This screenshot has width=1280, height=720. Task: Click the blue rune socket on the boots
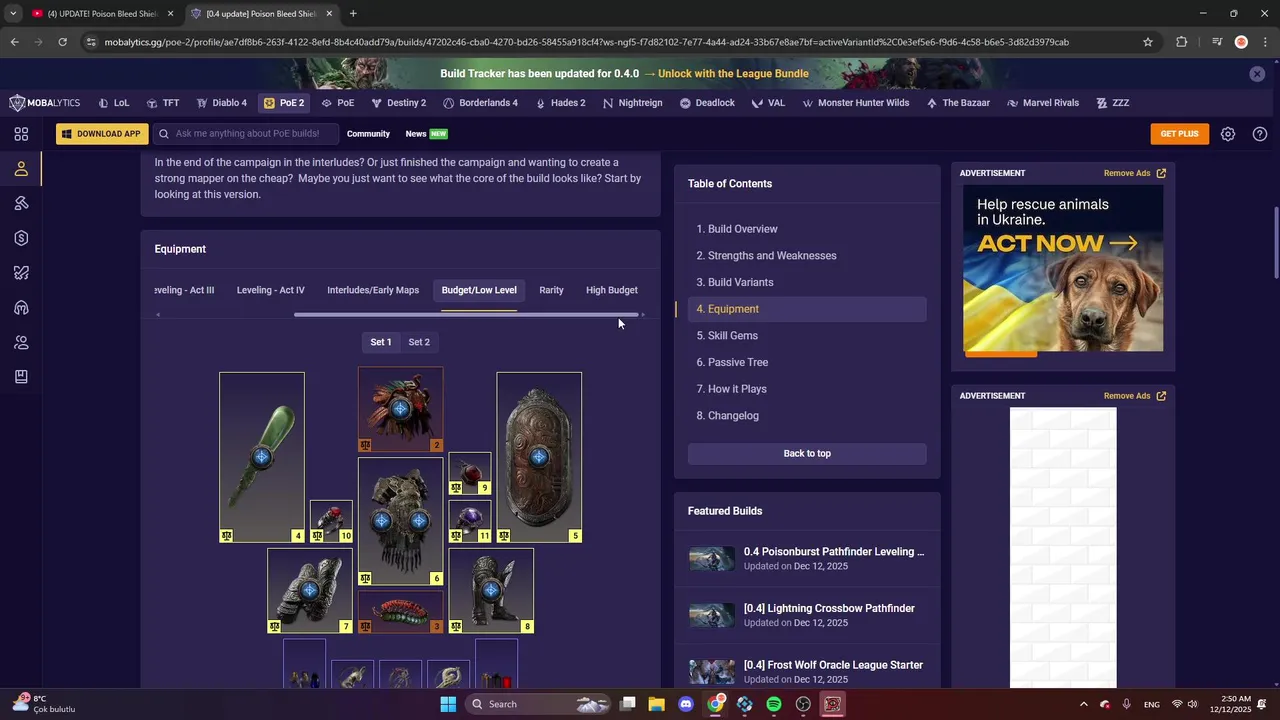point(491,590)
